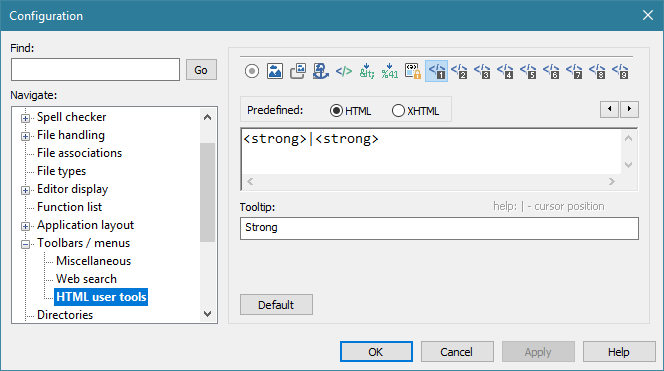Open File associations settings page
Image resolution: width=664 pixels, height=371 pixels.
(x=79, y=153)
